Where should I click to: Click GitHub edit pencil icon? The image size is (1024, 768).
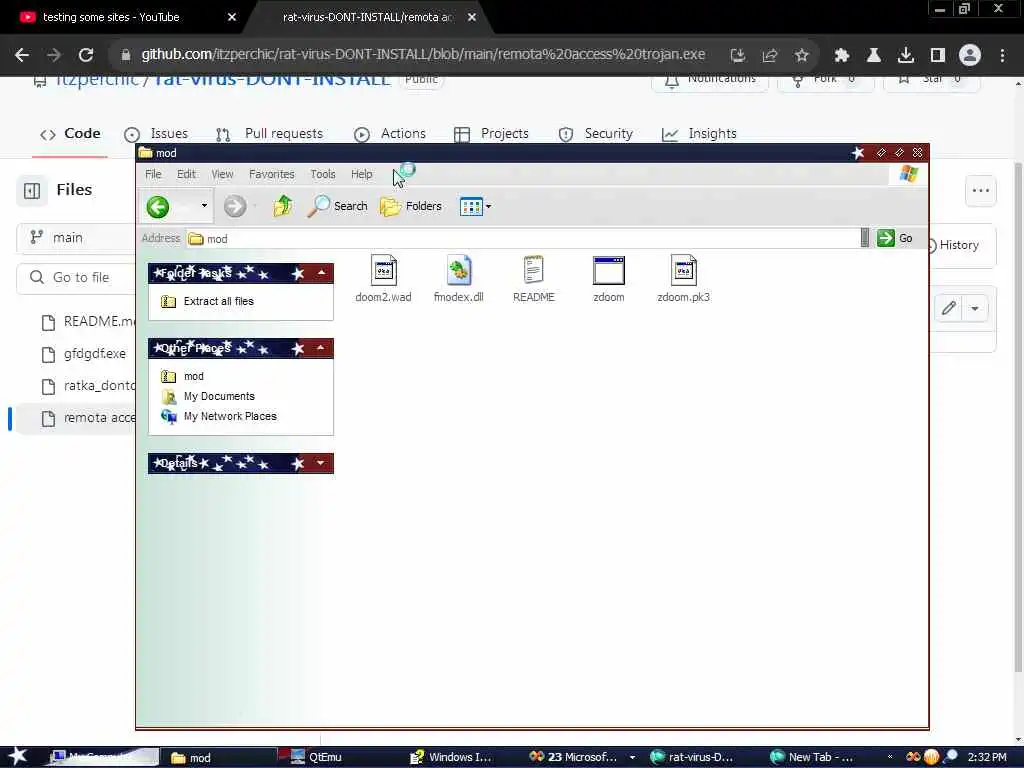tap(948, 308)
